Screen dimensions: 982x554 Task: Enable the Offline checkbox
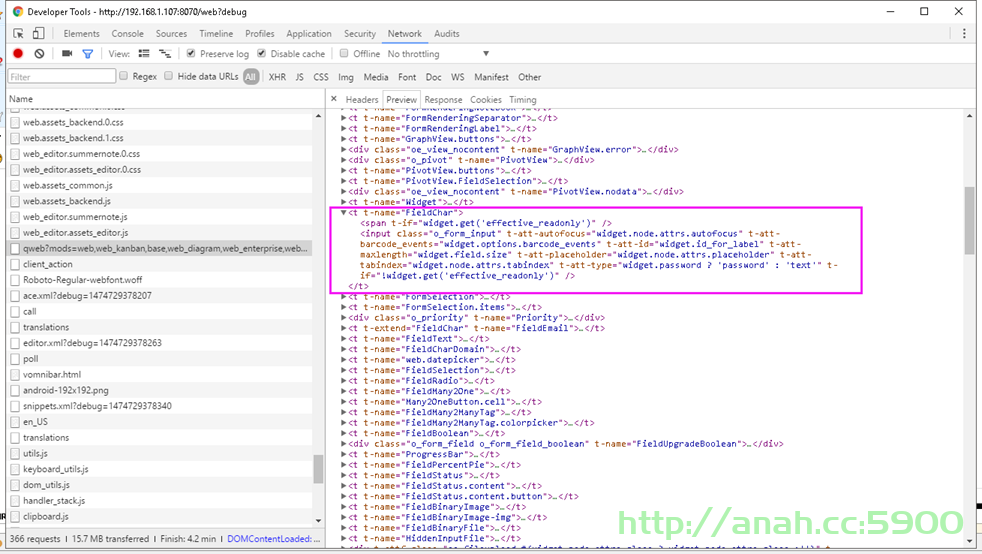344,53
